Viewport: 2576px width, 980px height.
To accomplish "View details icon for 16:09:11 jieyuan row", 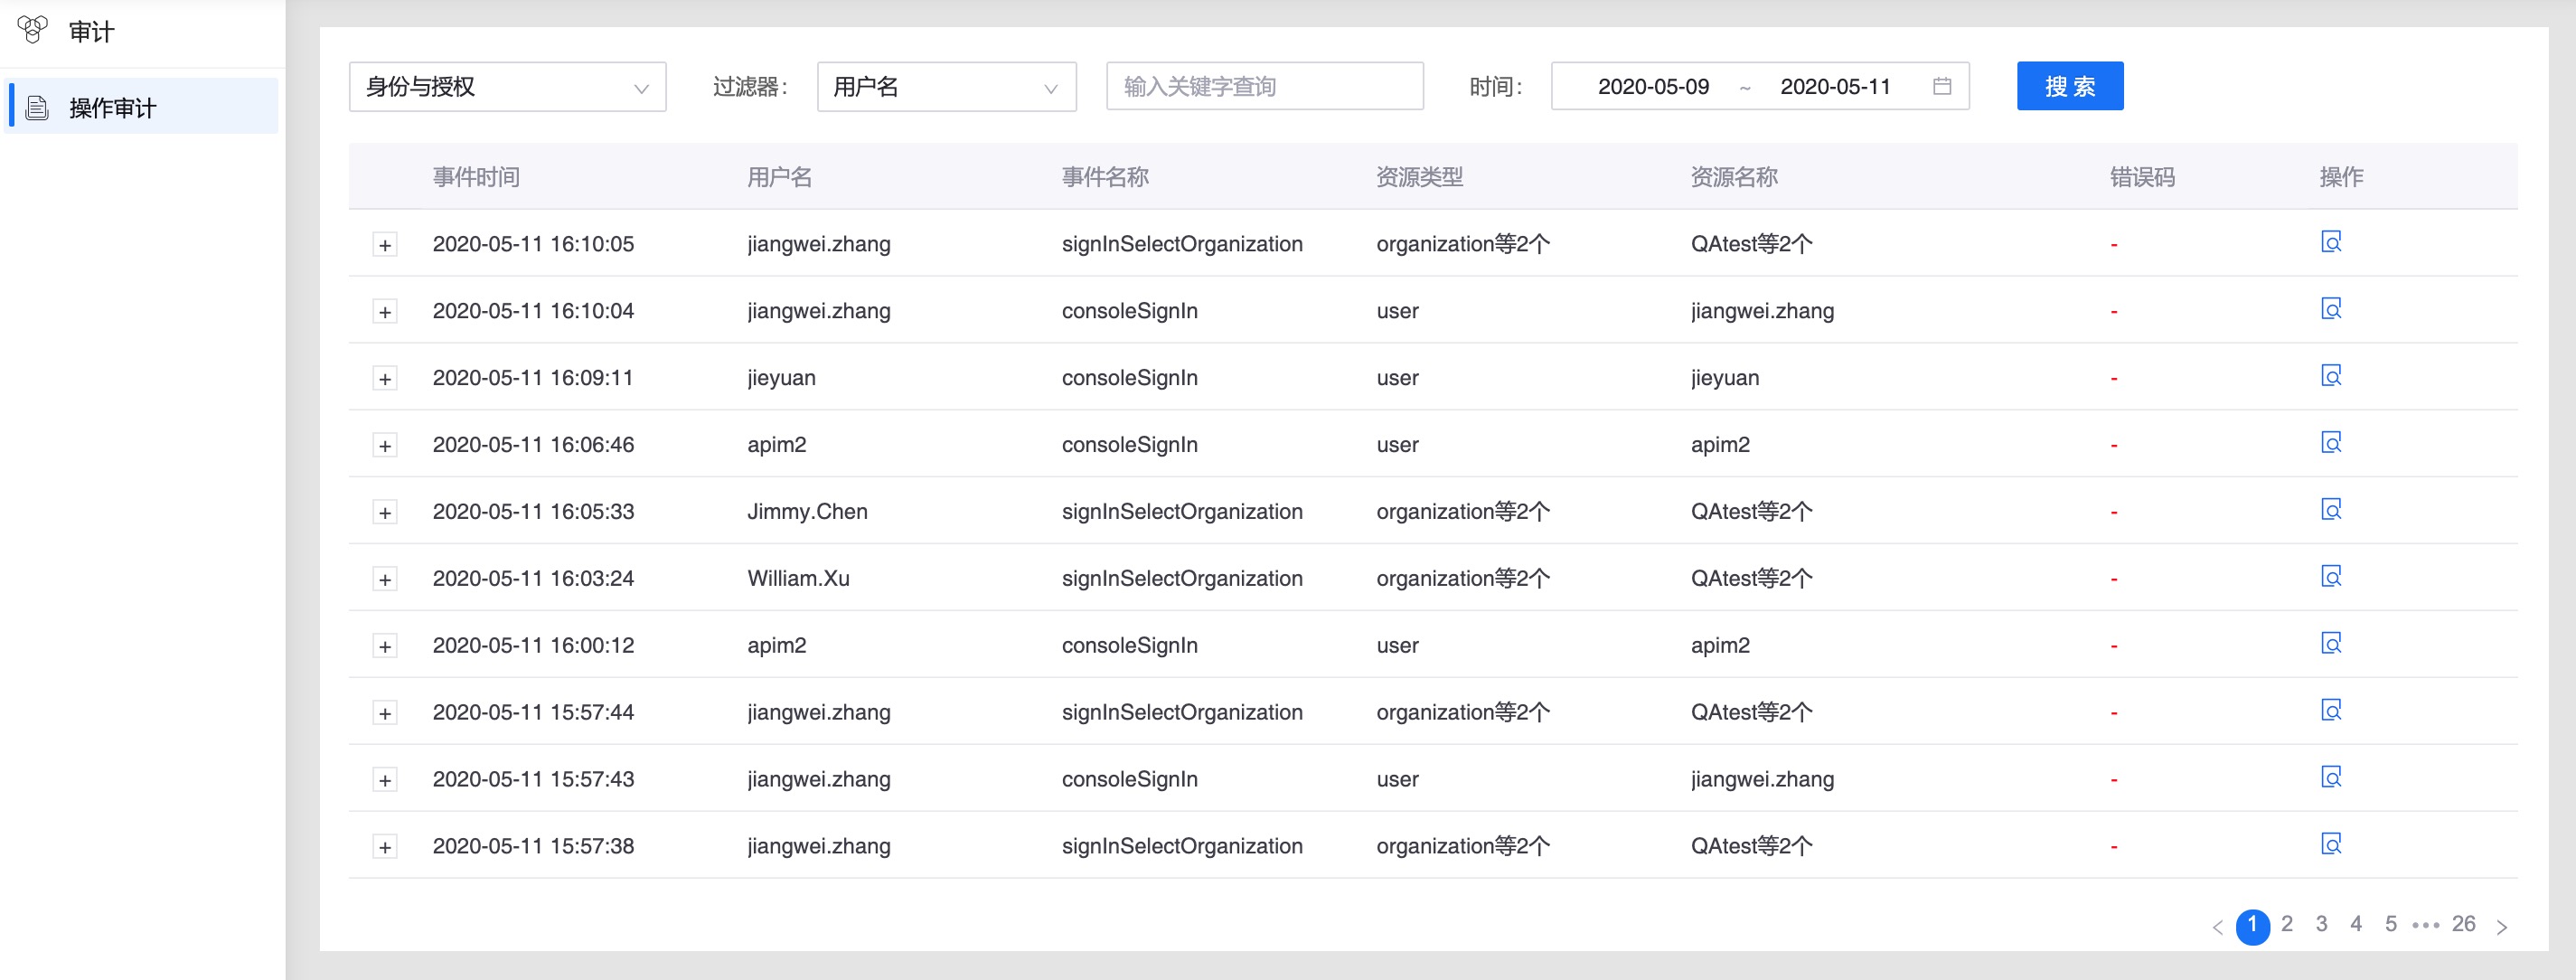I will pos(2331,376).
